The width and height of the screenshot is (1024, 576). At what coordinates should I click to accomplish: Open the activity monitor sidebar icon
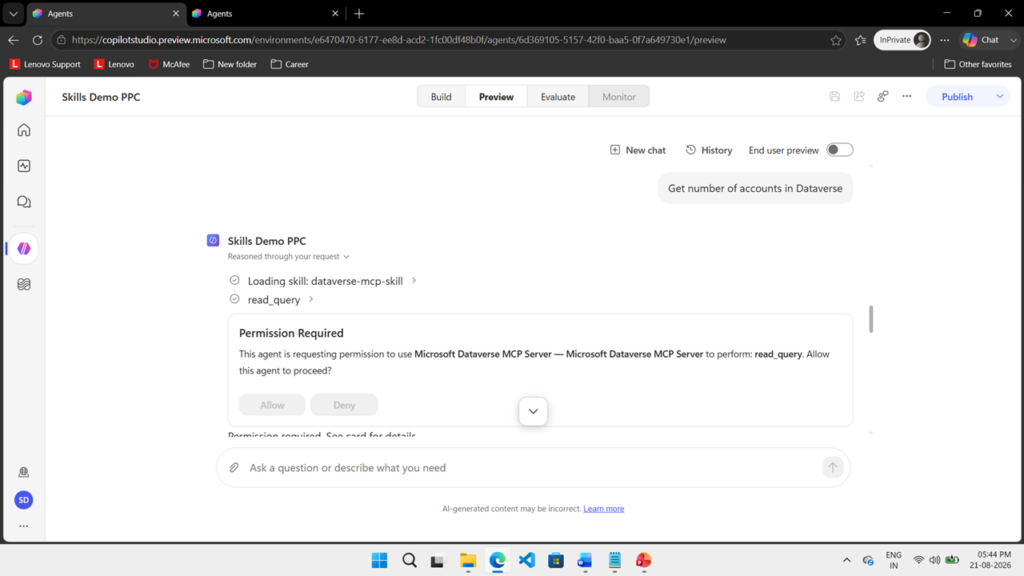pyautogui.click(x=24, y=166)
